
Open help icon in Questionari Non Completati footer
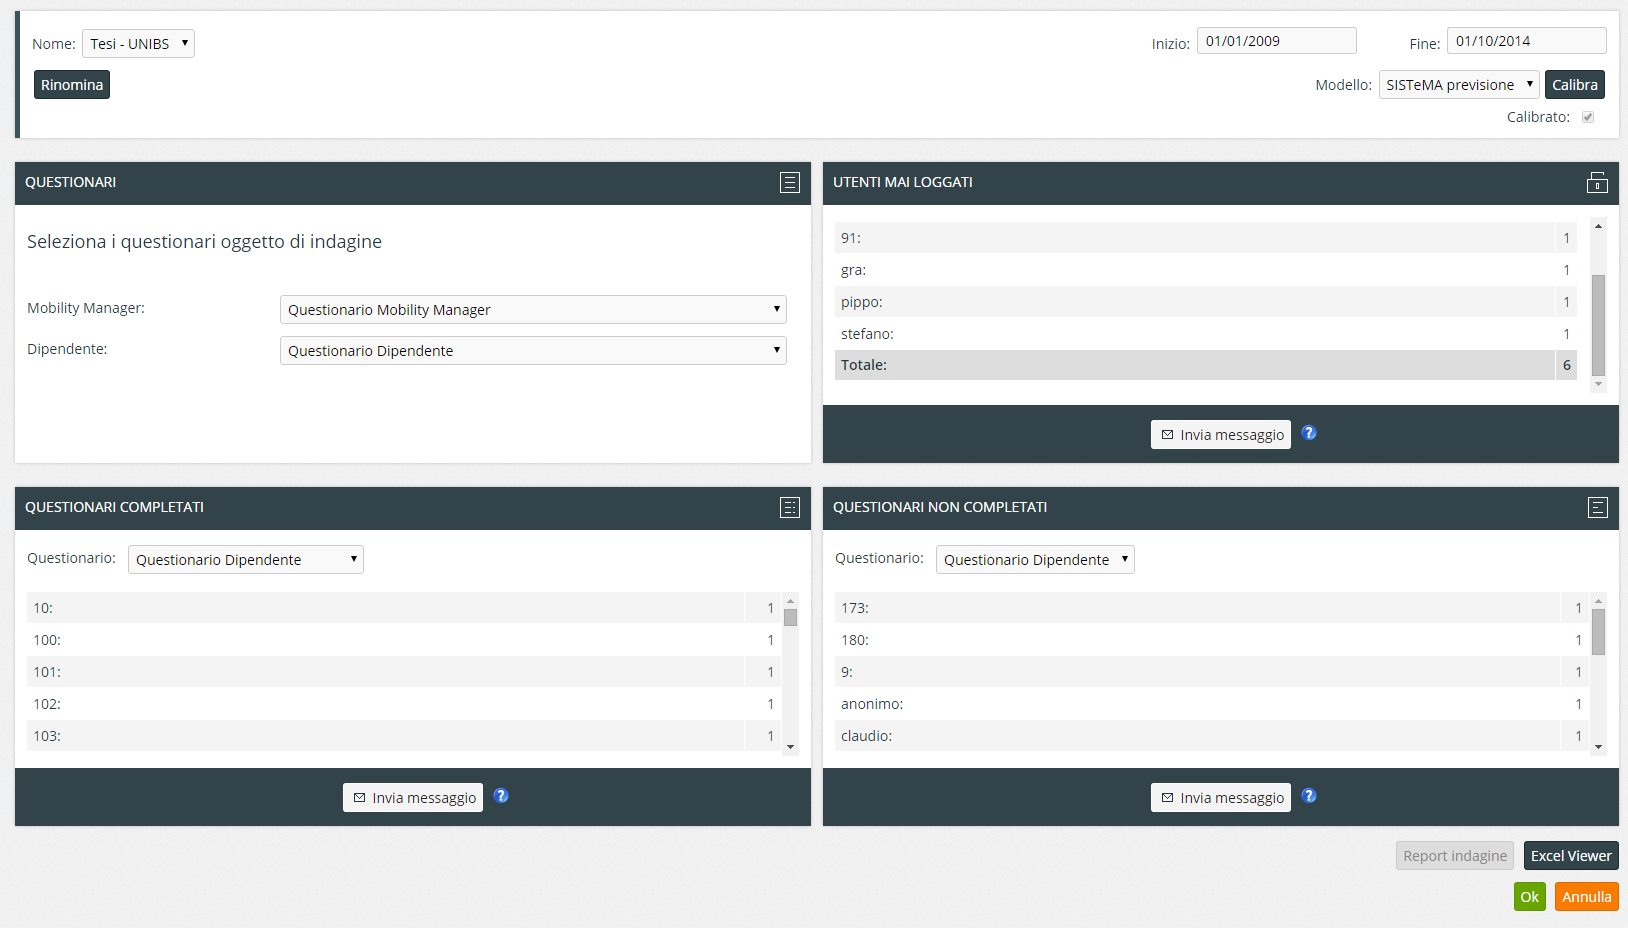coord(1309,796)
